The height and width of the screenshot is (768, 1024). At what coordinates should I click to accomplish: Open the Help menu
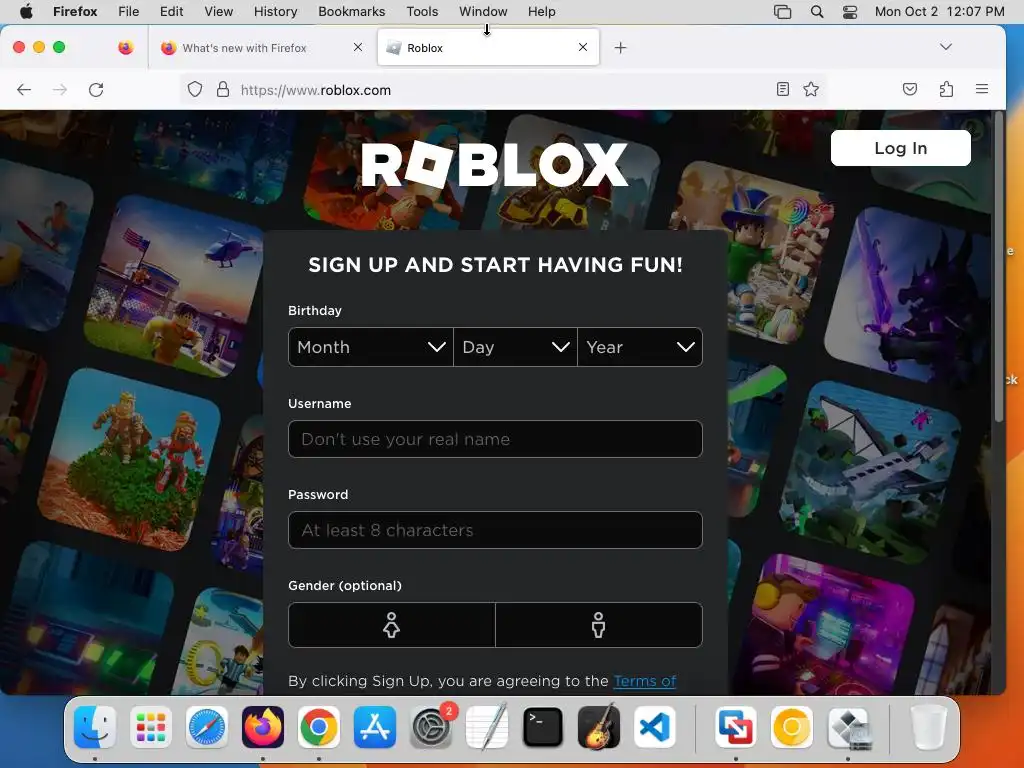click(542, 12)
